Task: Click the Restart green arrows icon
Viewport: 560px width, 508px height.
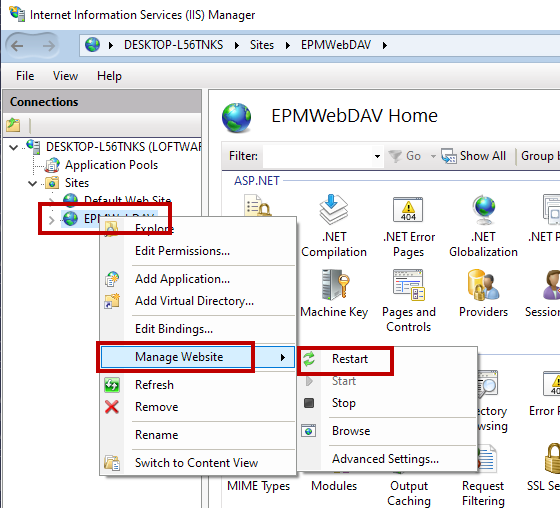Action: coord(309,359)
